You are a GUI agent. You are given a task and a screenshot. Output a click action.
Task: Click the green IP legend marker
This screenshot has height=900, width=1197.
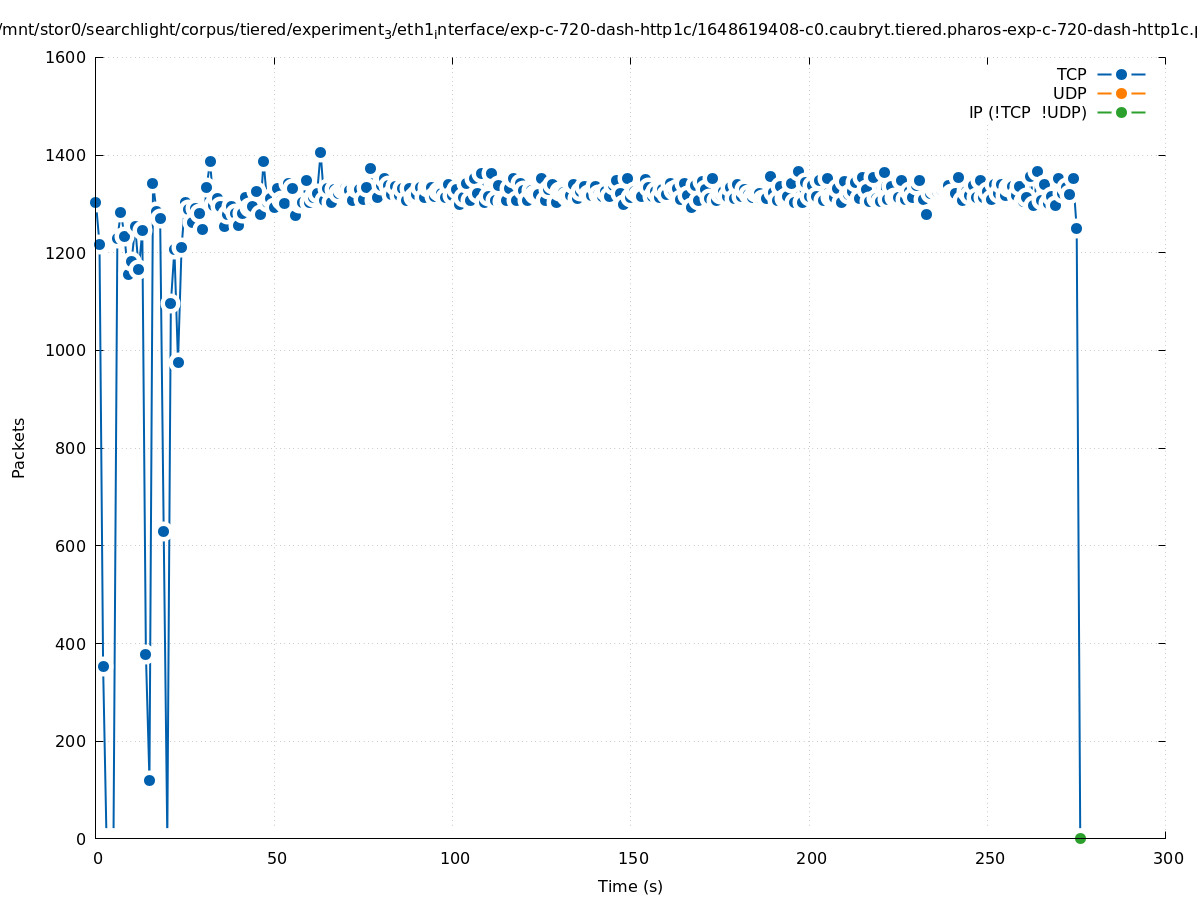tap(1121, 112)
